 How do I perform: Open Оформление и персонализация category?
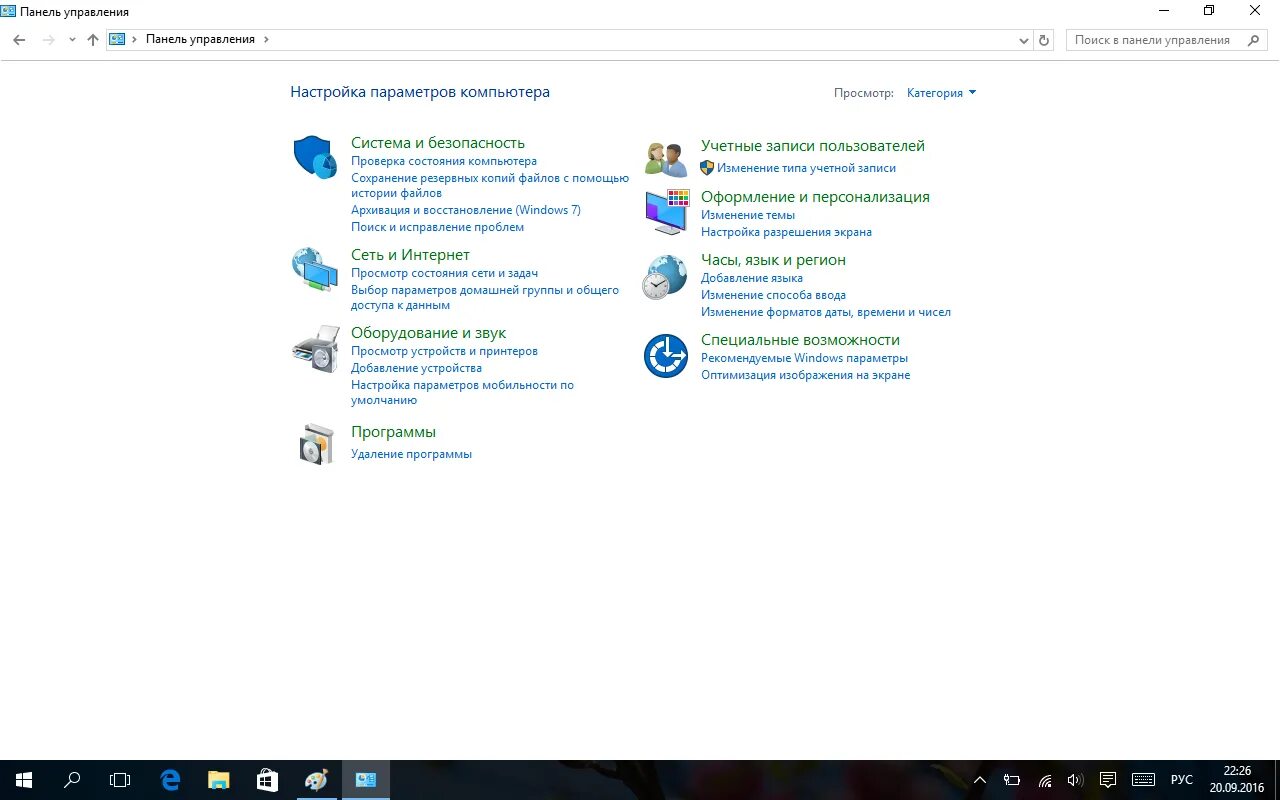pos(815,197)
